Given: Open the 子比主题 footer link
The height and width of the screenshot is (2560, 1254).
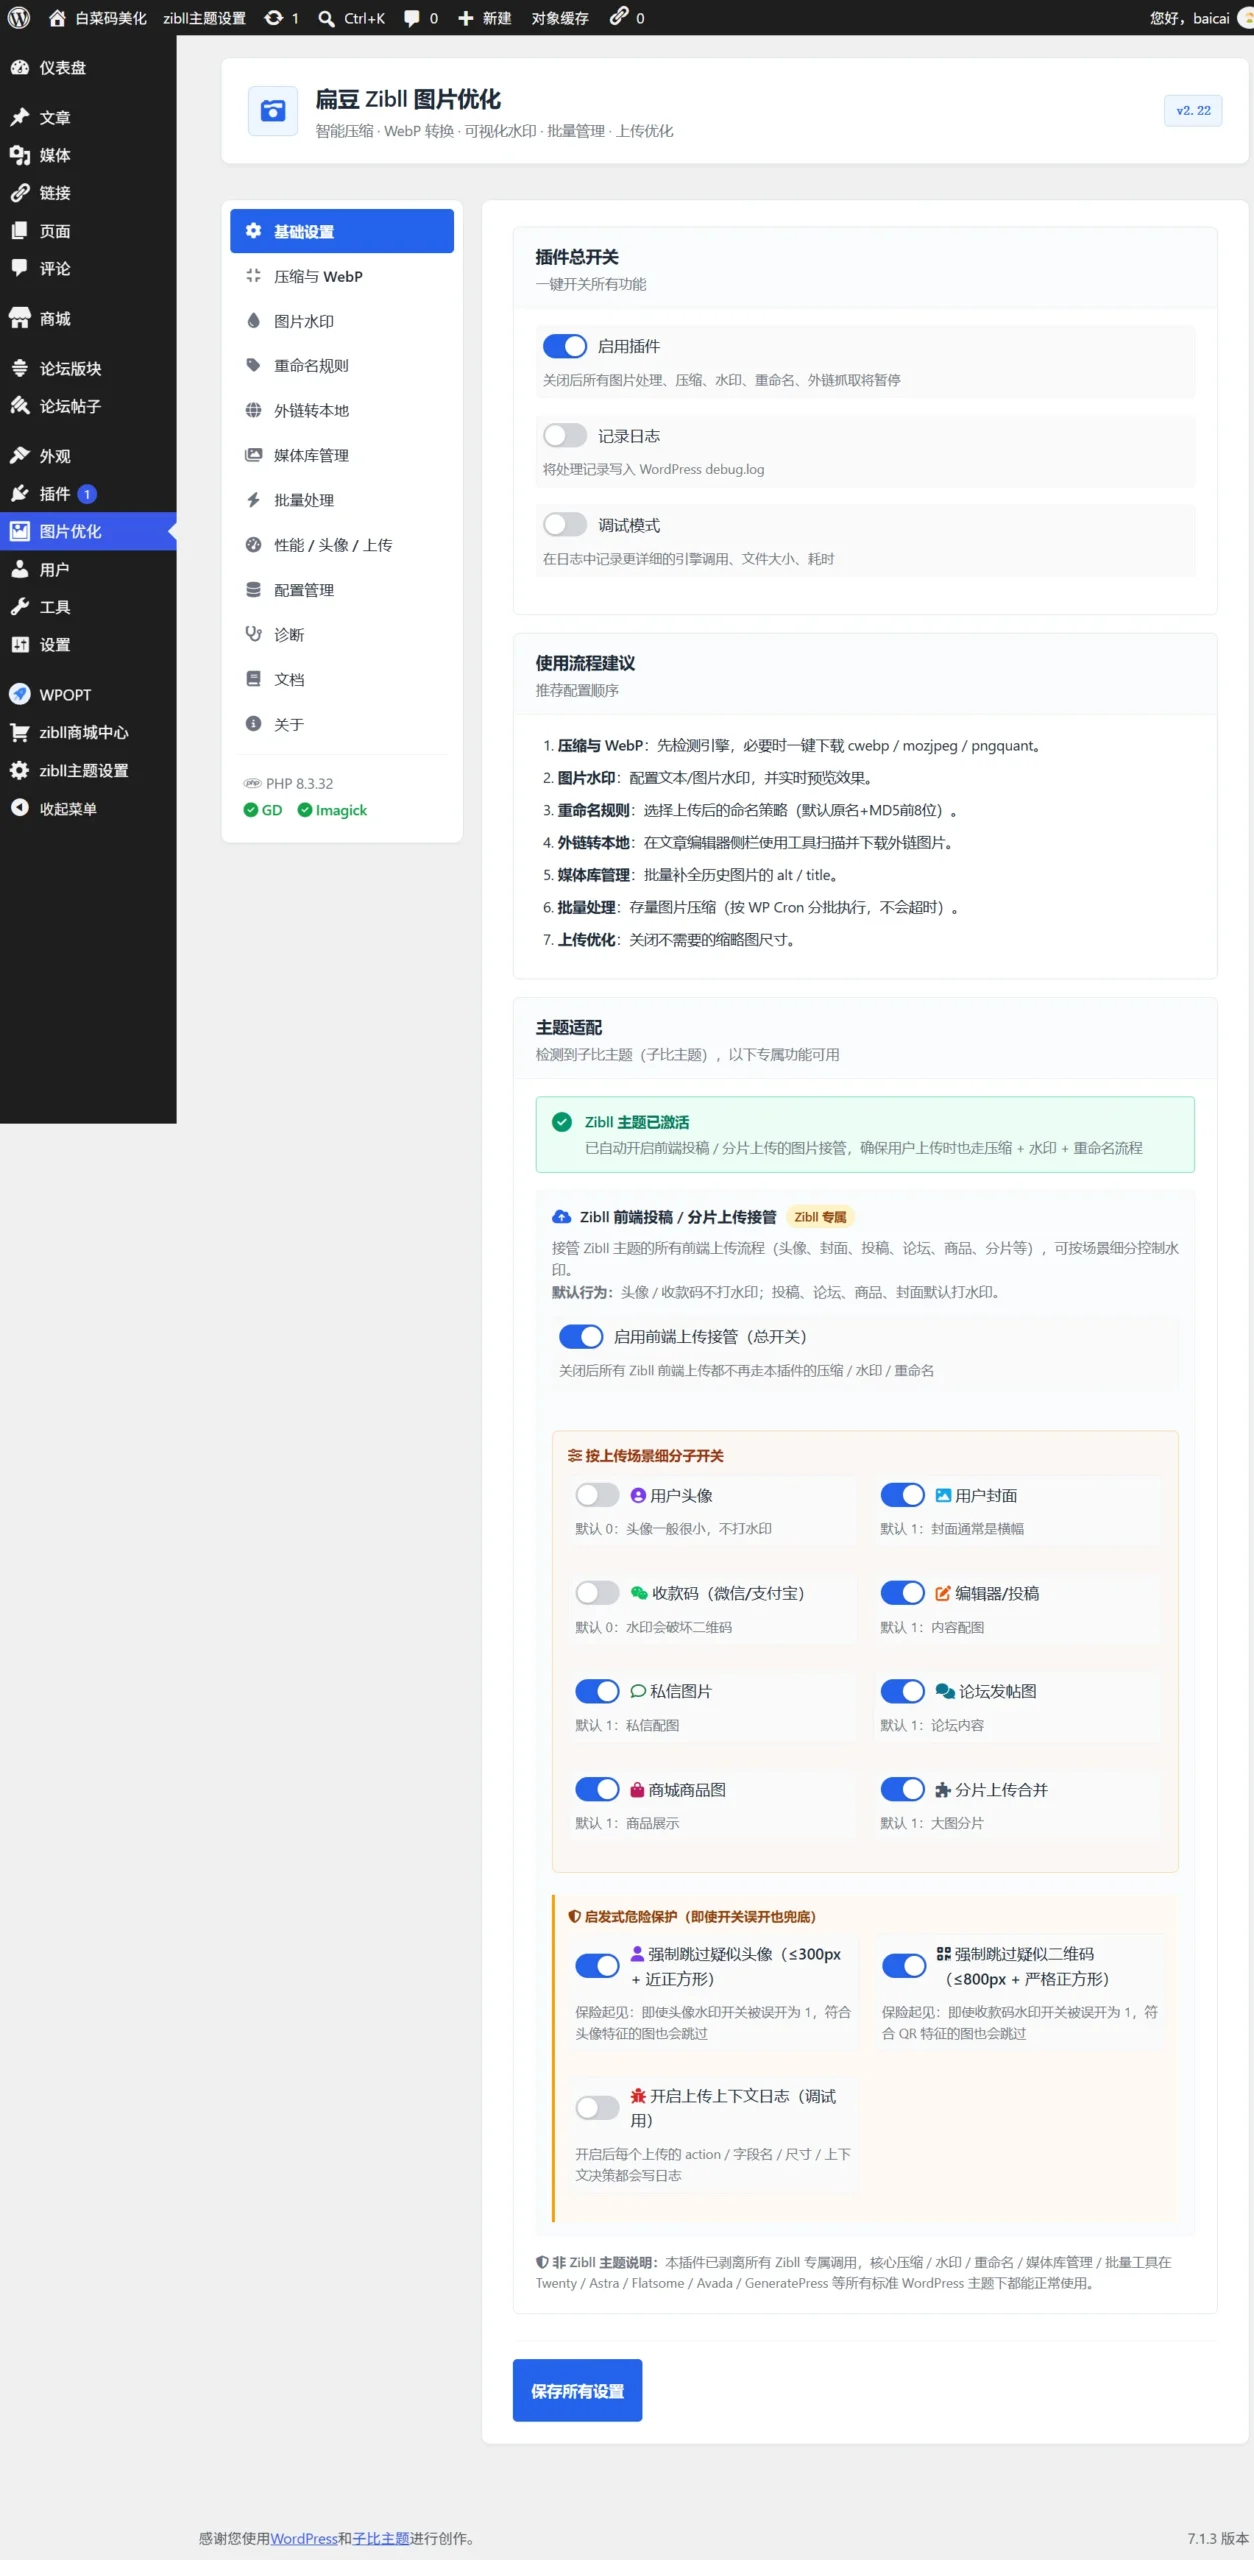Looking at the screenshot, I should click(x=381, y=2539).
